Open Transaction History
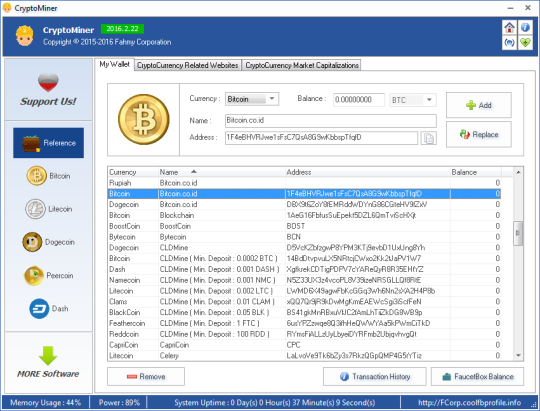540x411 pixels. 375,377
